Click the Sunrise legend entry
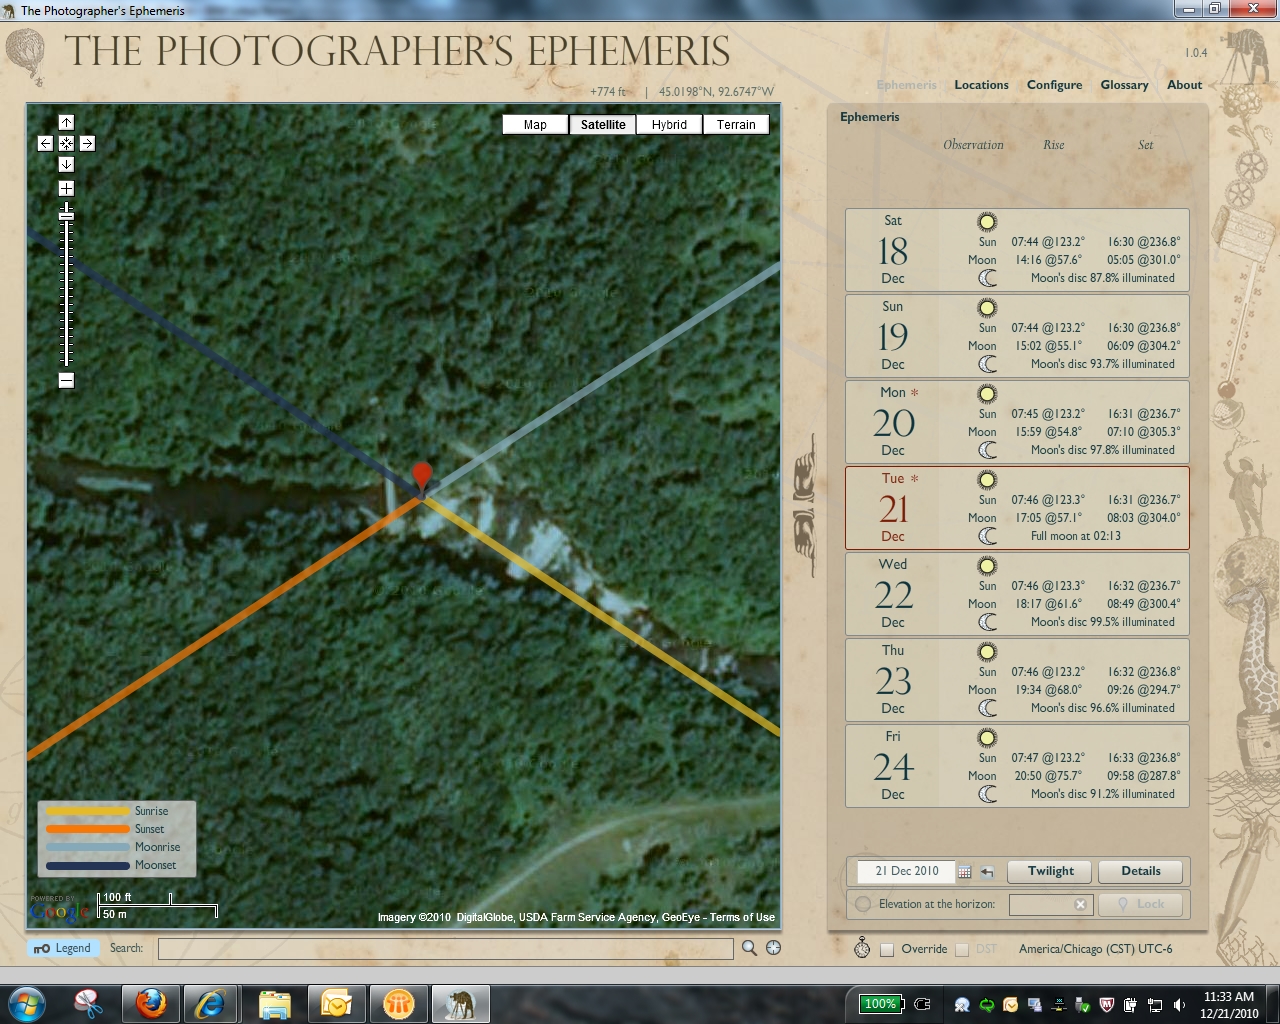The width and height of the screenshot is (1280, 1024). [x=107, y=811]
